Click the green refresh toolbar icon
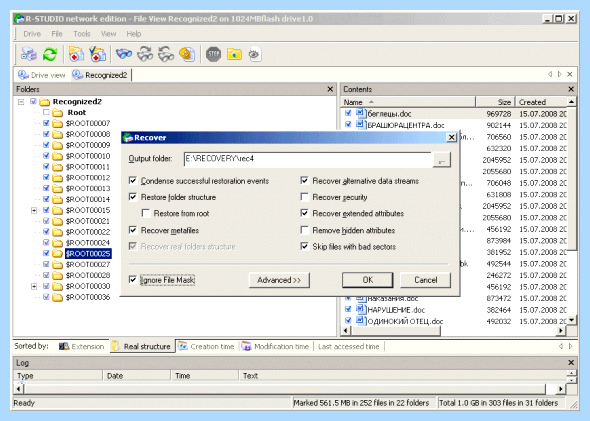The height and width of the screenshot is (421, 590). 50,55
